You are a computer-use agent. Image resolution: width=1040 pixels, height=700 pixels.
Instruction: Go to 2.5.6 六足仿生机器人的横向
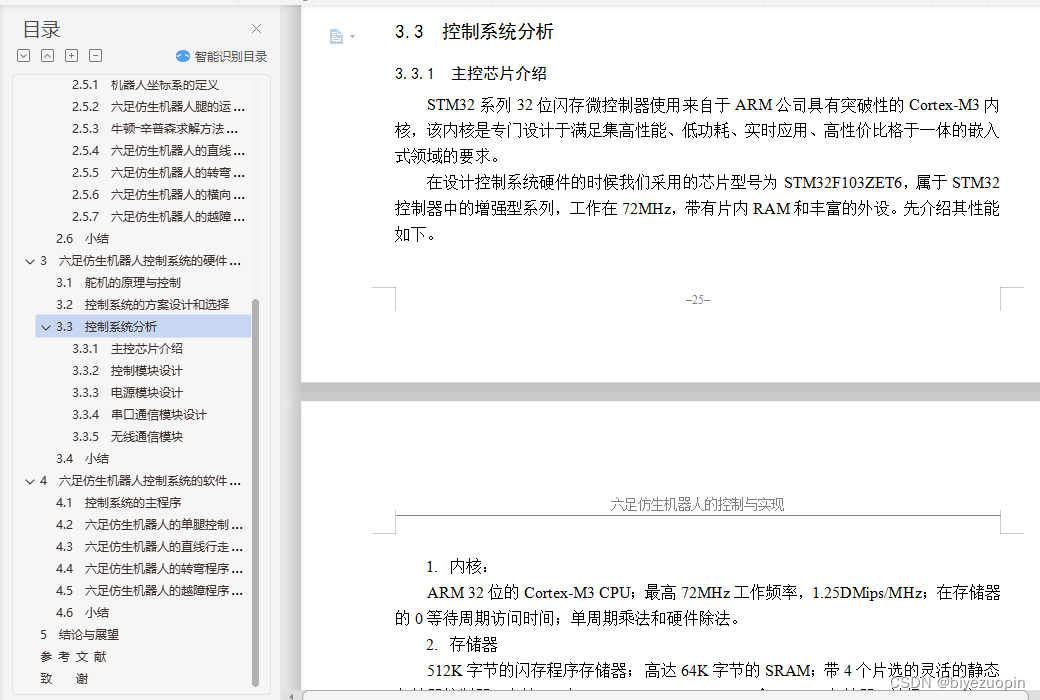(x=159, y=194)
